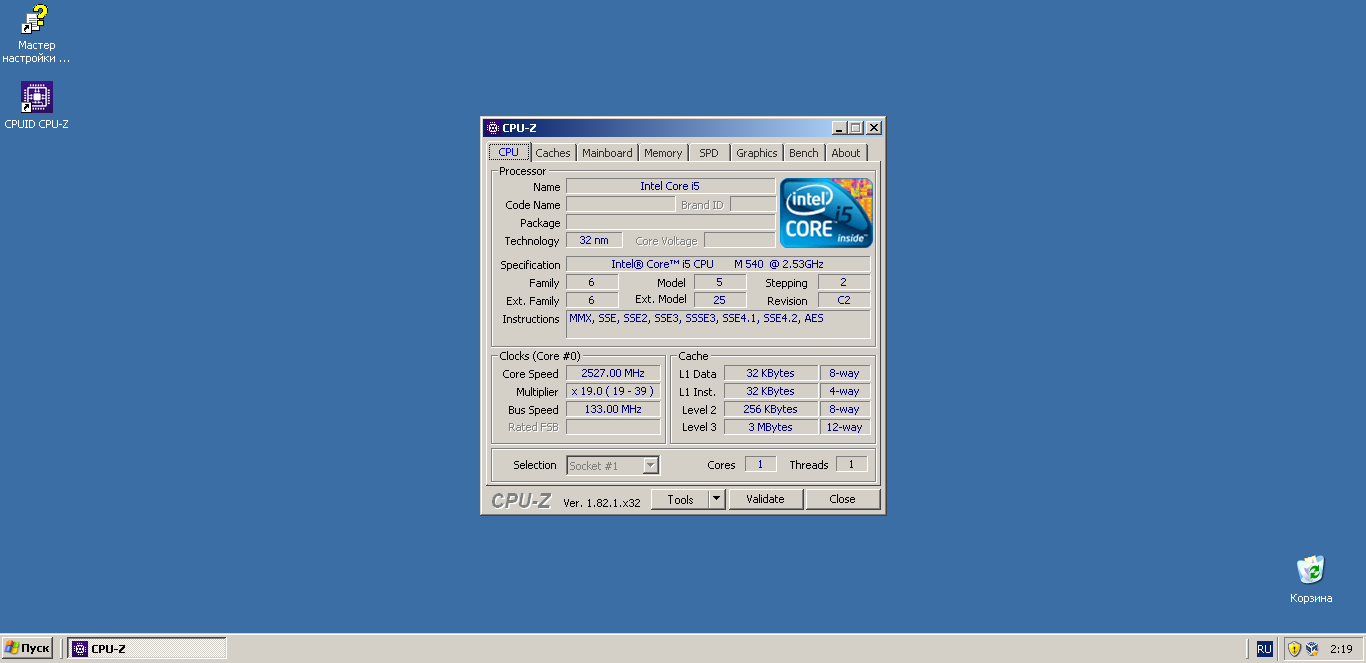
Task: Open the Socket #1 selection combo box
Action: pos(613,465)
